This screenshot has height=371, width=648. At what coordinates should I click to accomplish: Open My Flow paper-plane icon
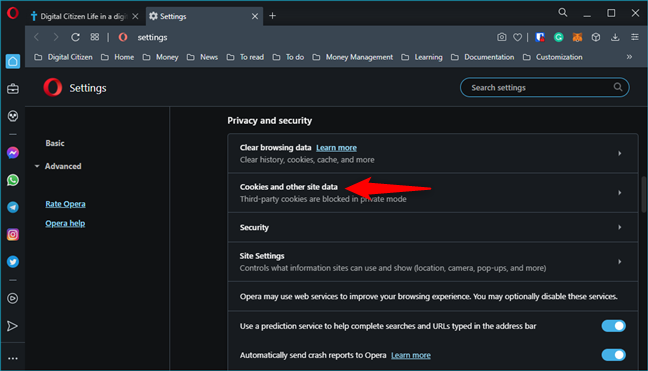[x=12, y=326]
